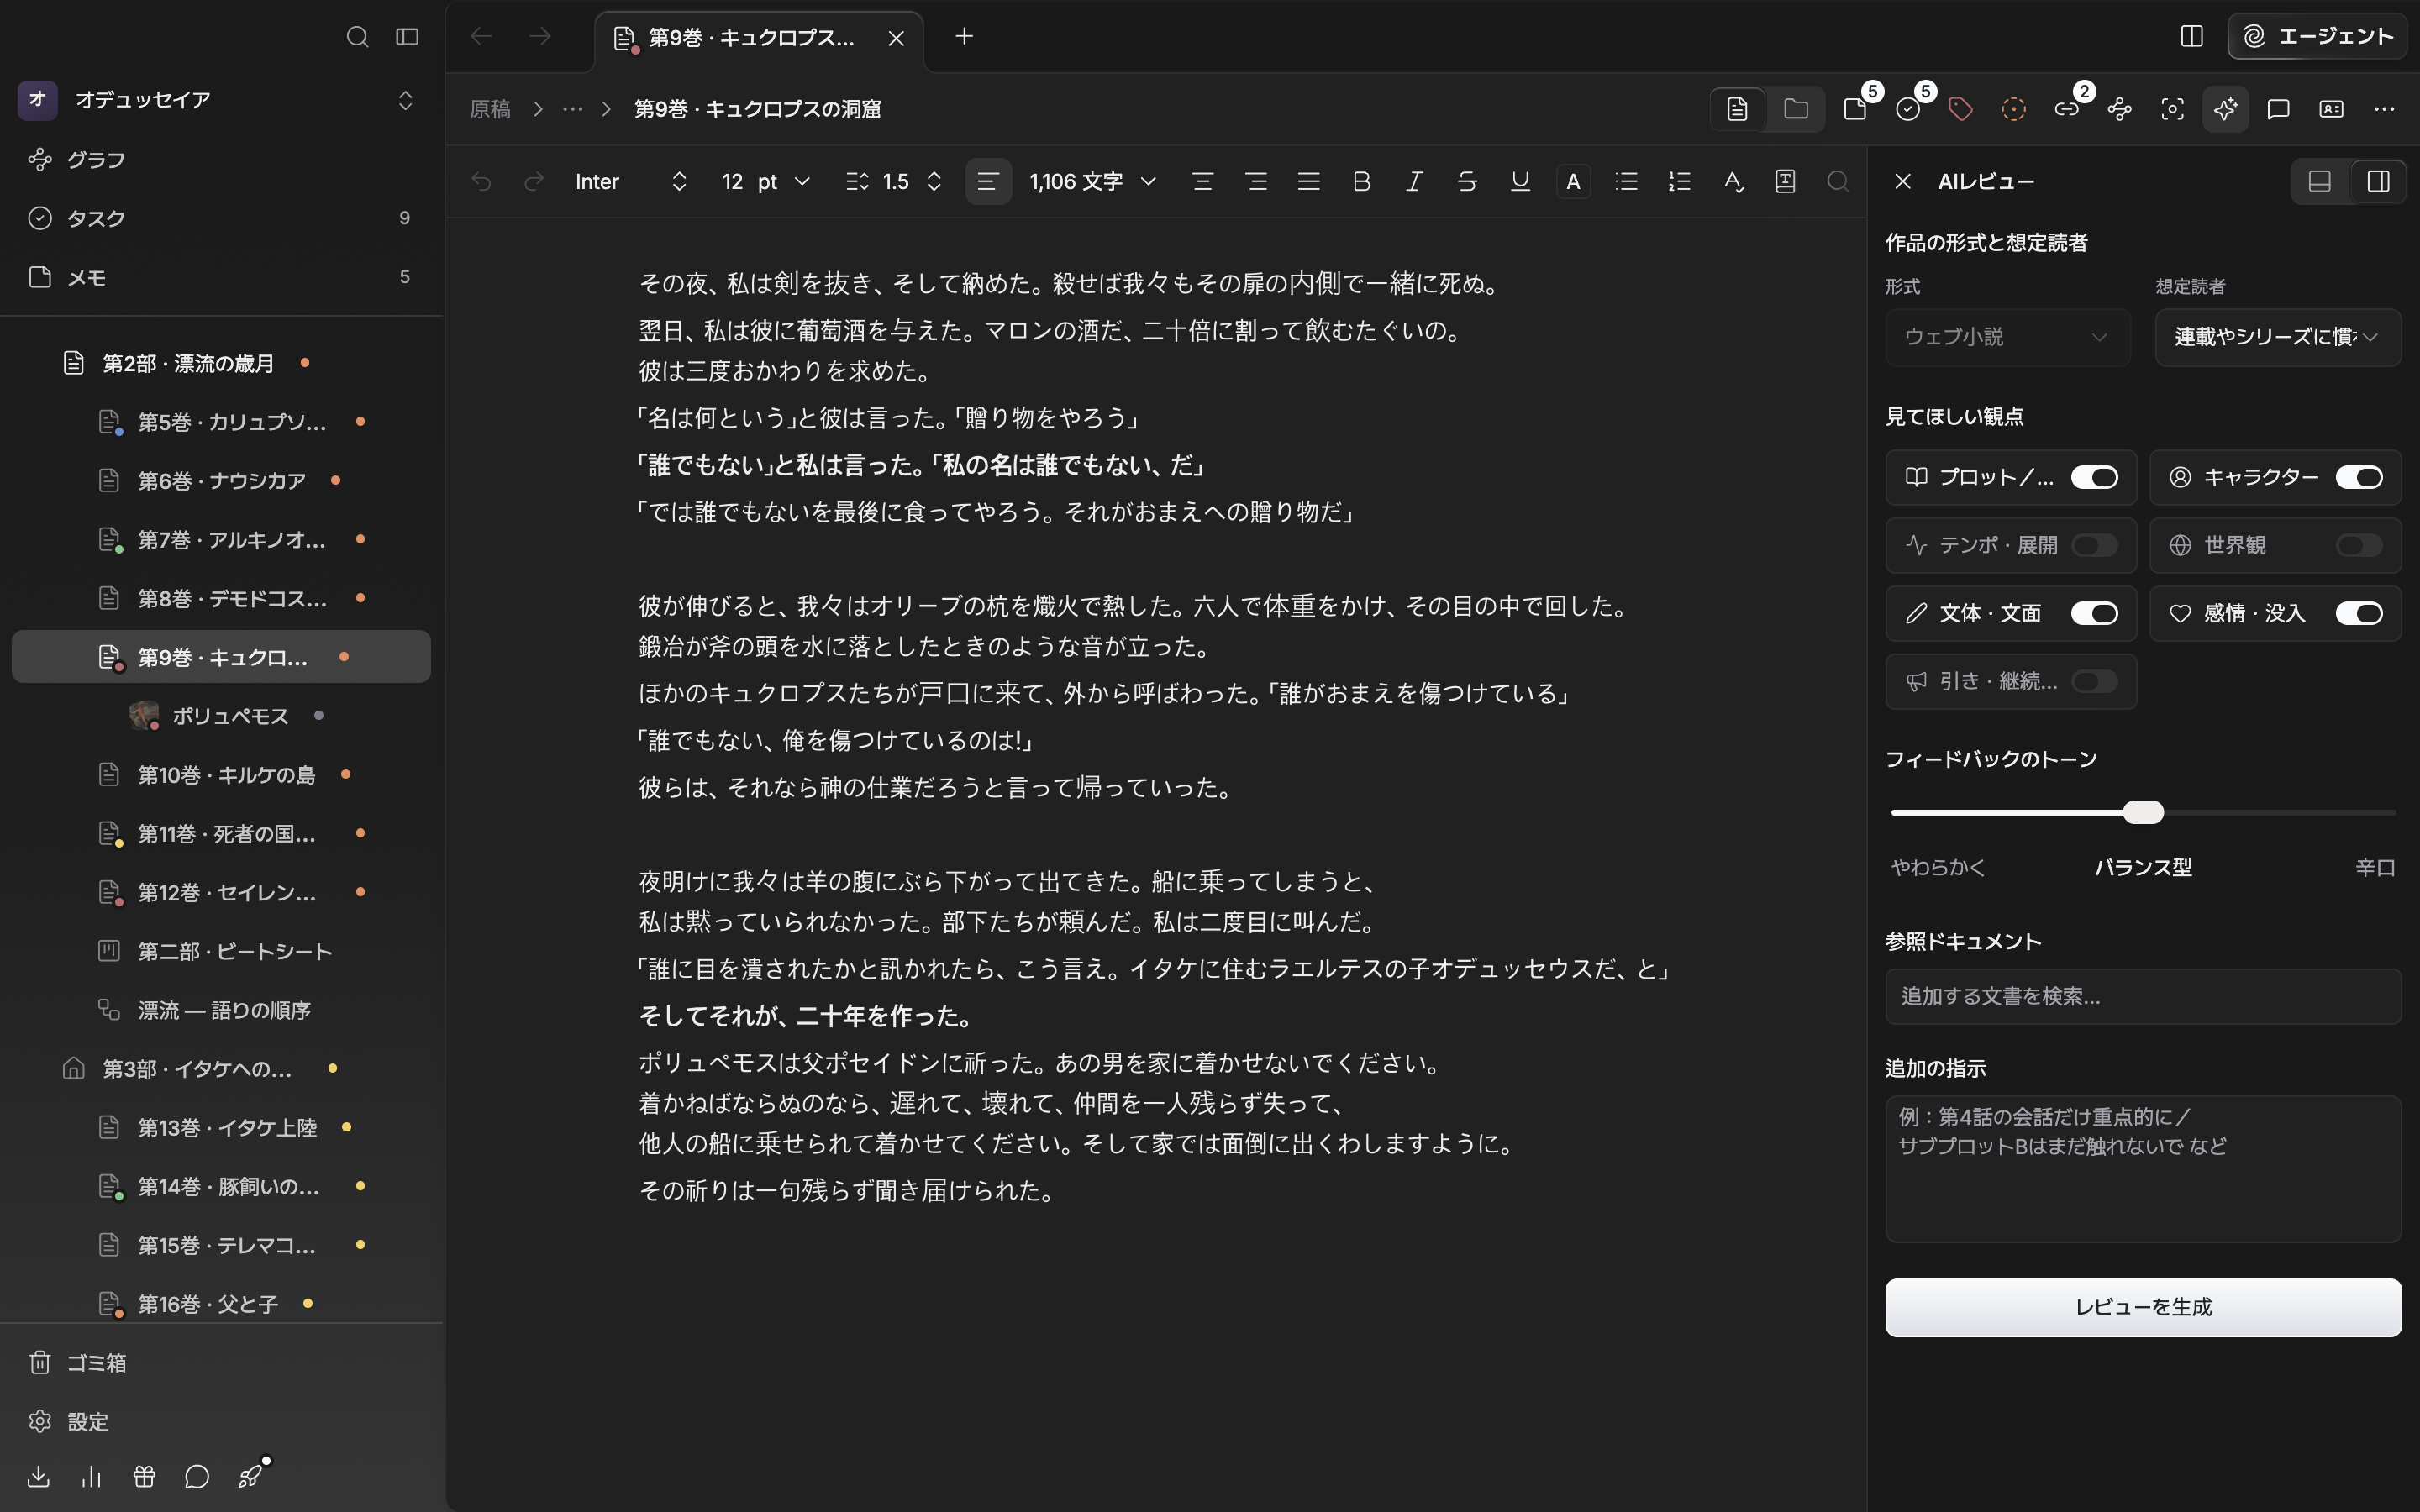This screenshot has width=2420, height=1512.
Task: Enable テンポ・展開 viewpoint switch
Action: pyautogui.click(x=2094, y=545)
